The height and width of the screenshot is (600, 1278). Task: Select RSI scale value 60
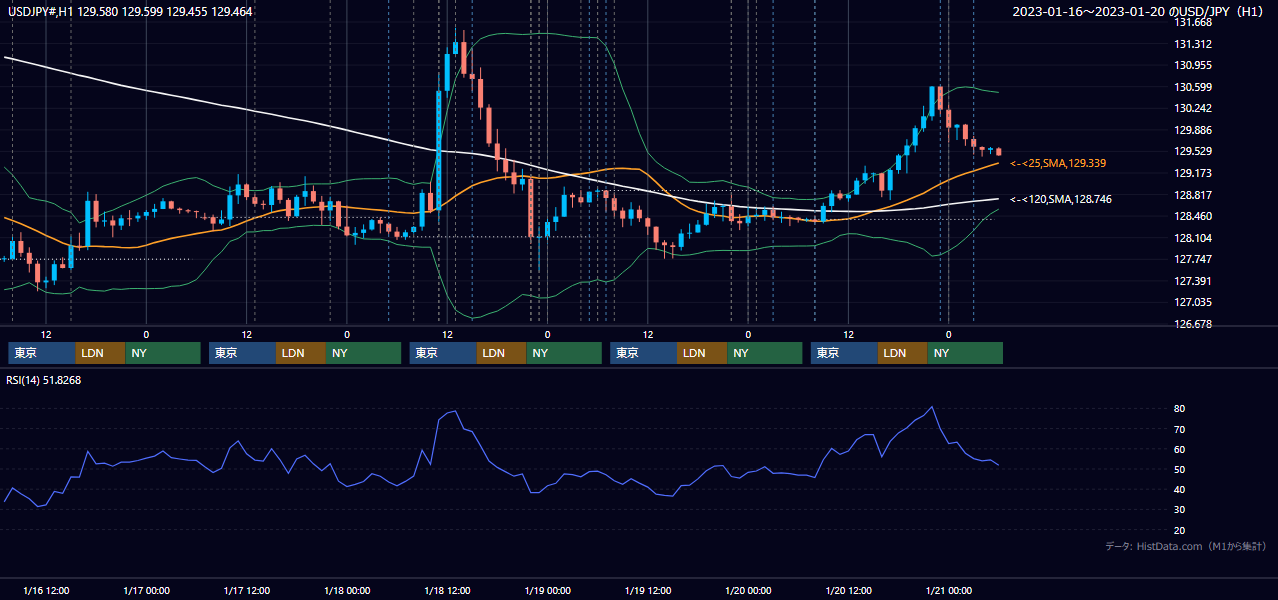(1180, 449)
